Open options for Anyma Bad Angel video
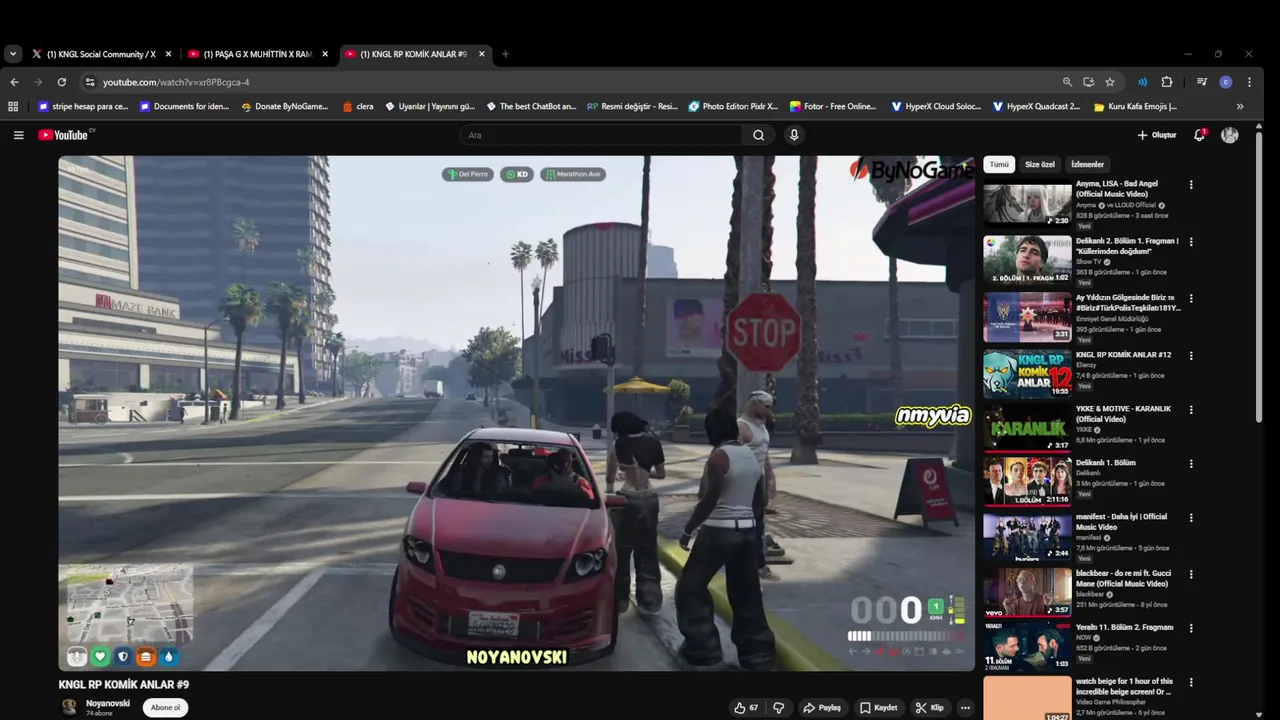 coord(1191,185)
